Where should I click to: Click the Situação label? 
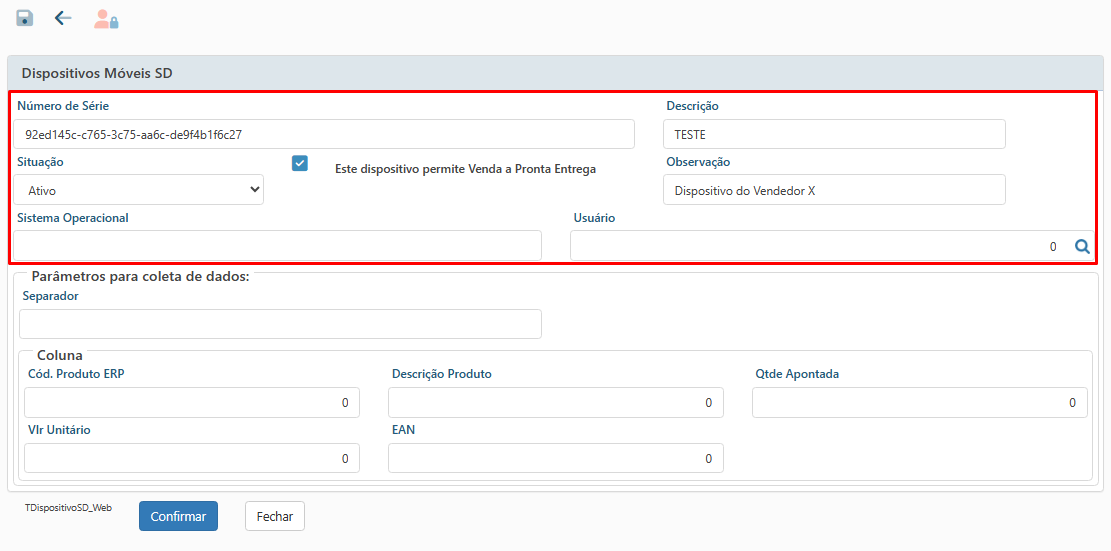click(40, 162)
